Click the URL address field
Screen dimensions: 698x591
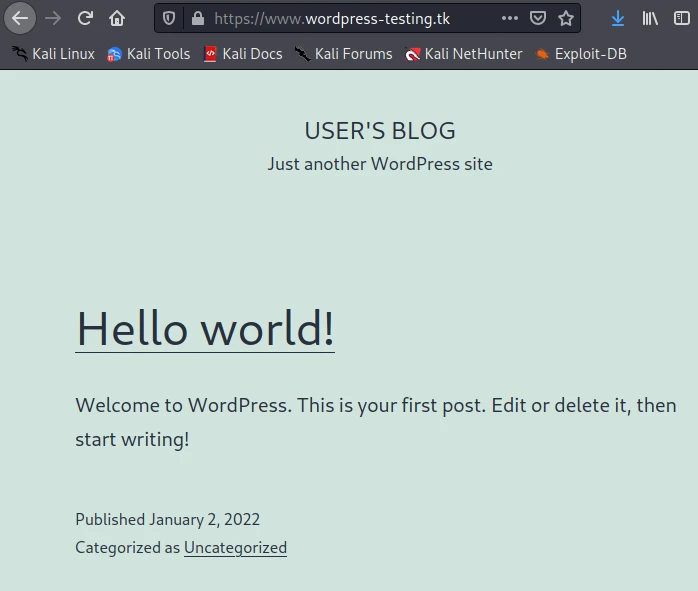(350, 18)
